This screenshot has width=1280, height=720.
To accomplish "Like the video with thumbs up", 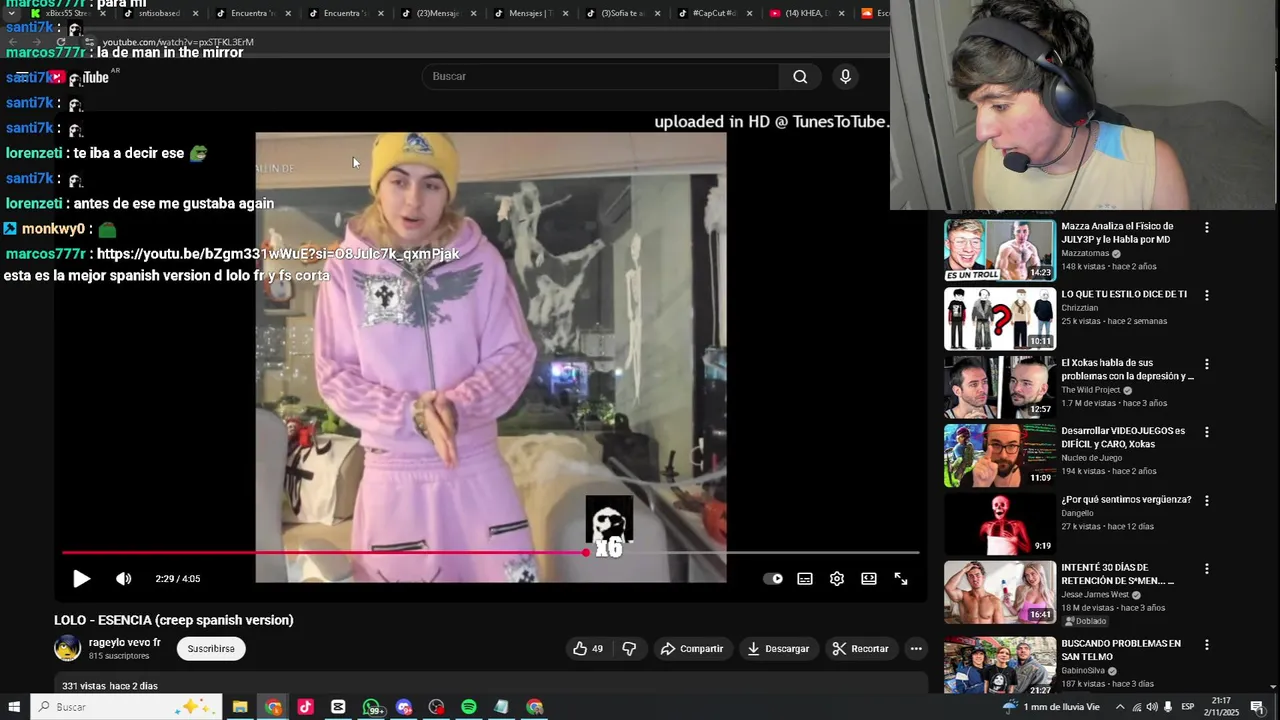I will coord(588,649).
